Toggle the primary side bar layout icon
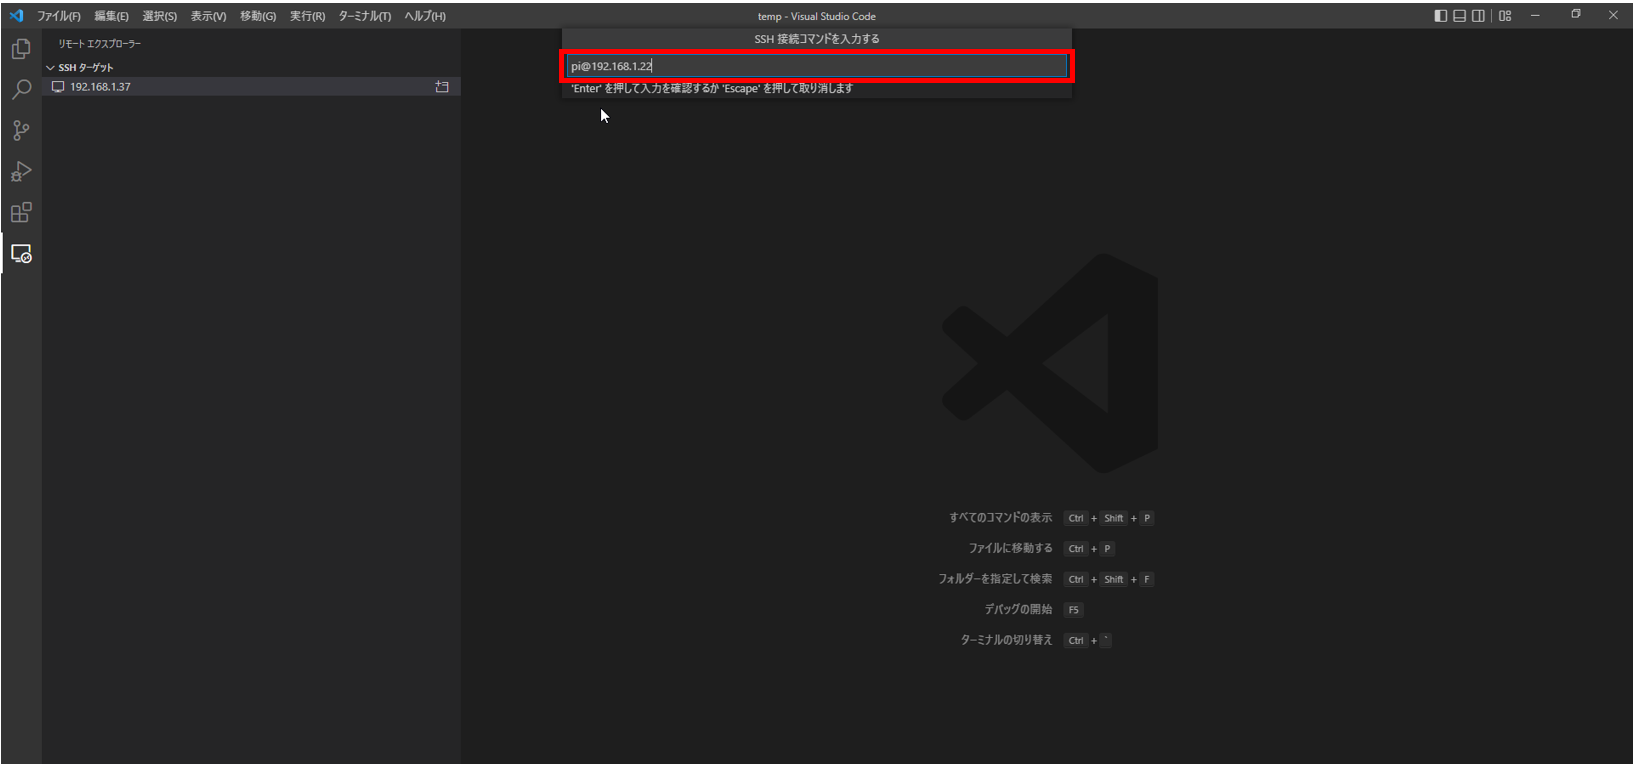This screenshot has height=764, width=1639. [x=1441, y=16]
